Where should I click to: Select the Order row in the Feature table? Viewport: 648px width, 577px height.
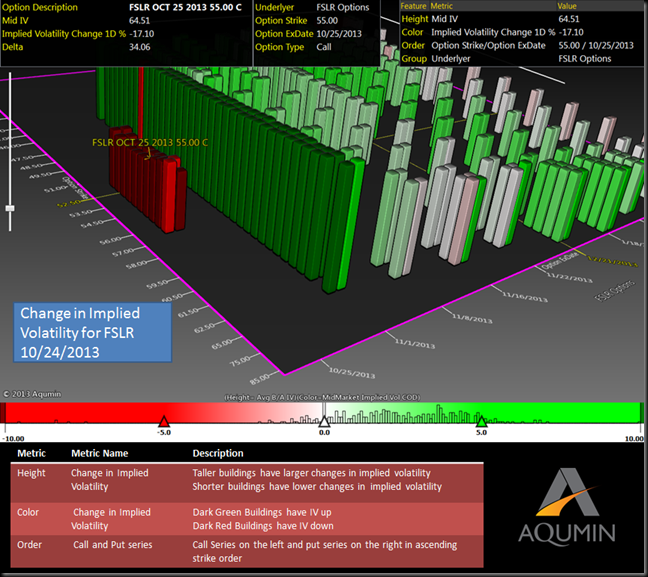522,45
